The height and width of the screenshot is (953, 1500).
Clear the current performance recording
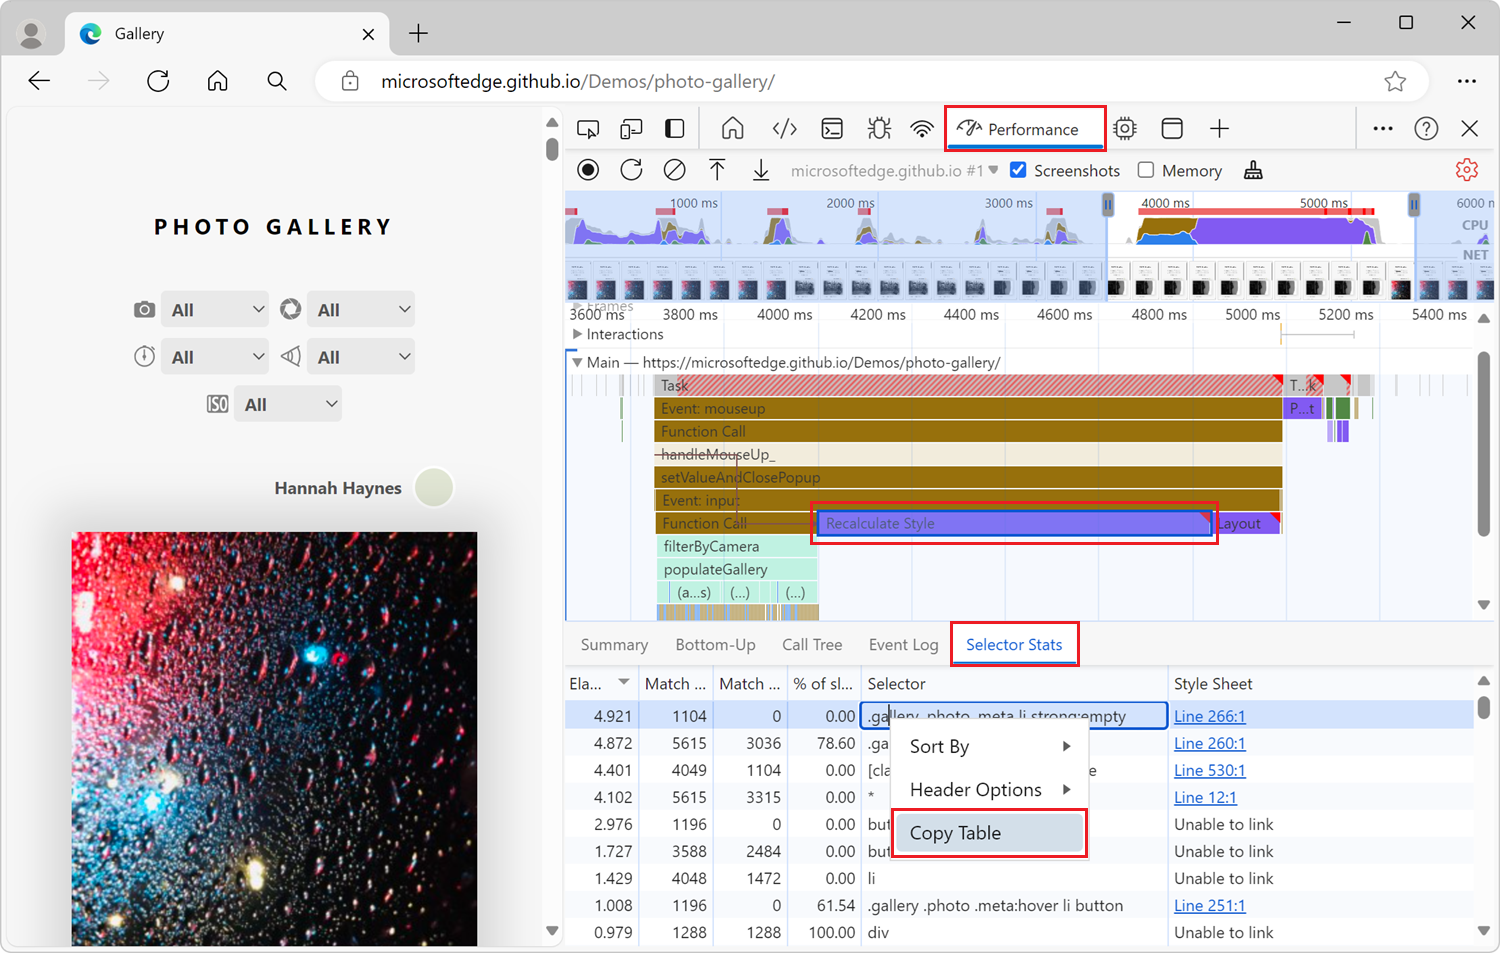pyautogui.click(x=674, y=170)
